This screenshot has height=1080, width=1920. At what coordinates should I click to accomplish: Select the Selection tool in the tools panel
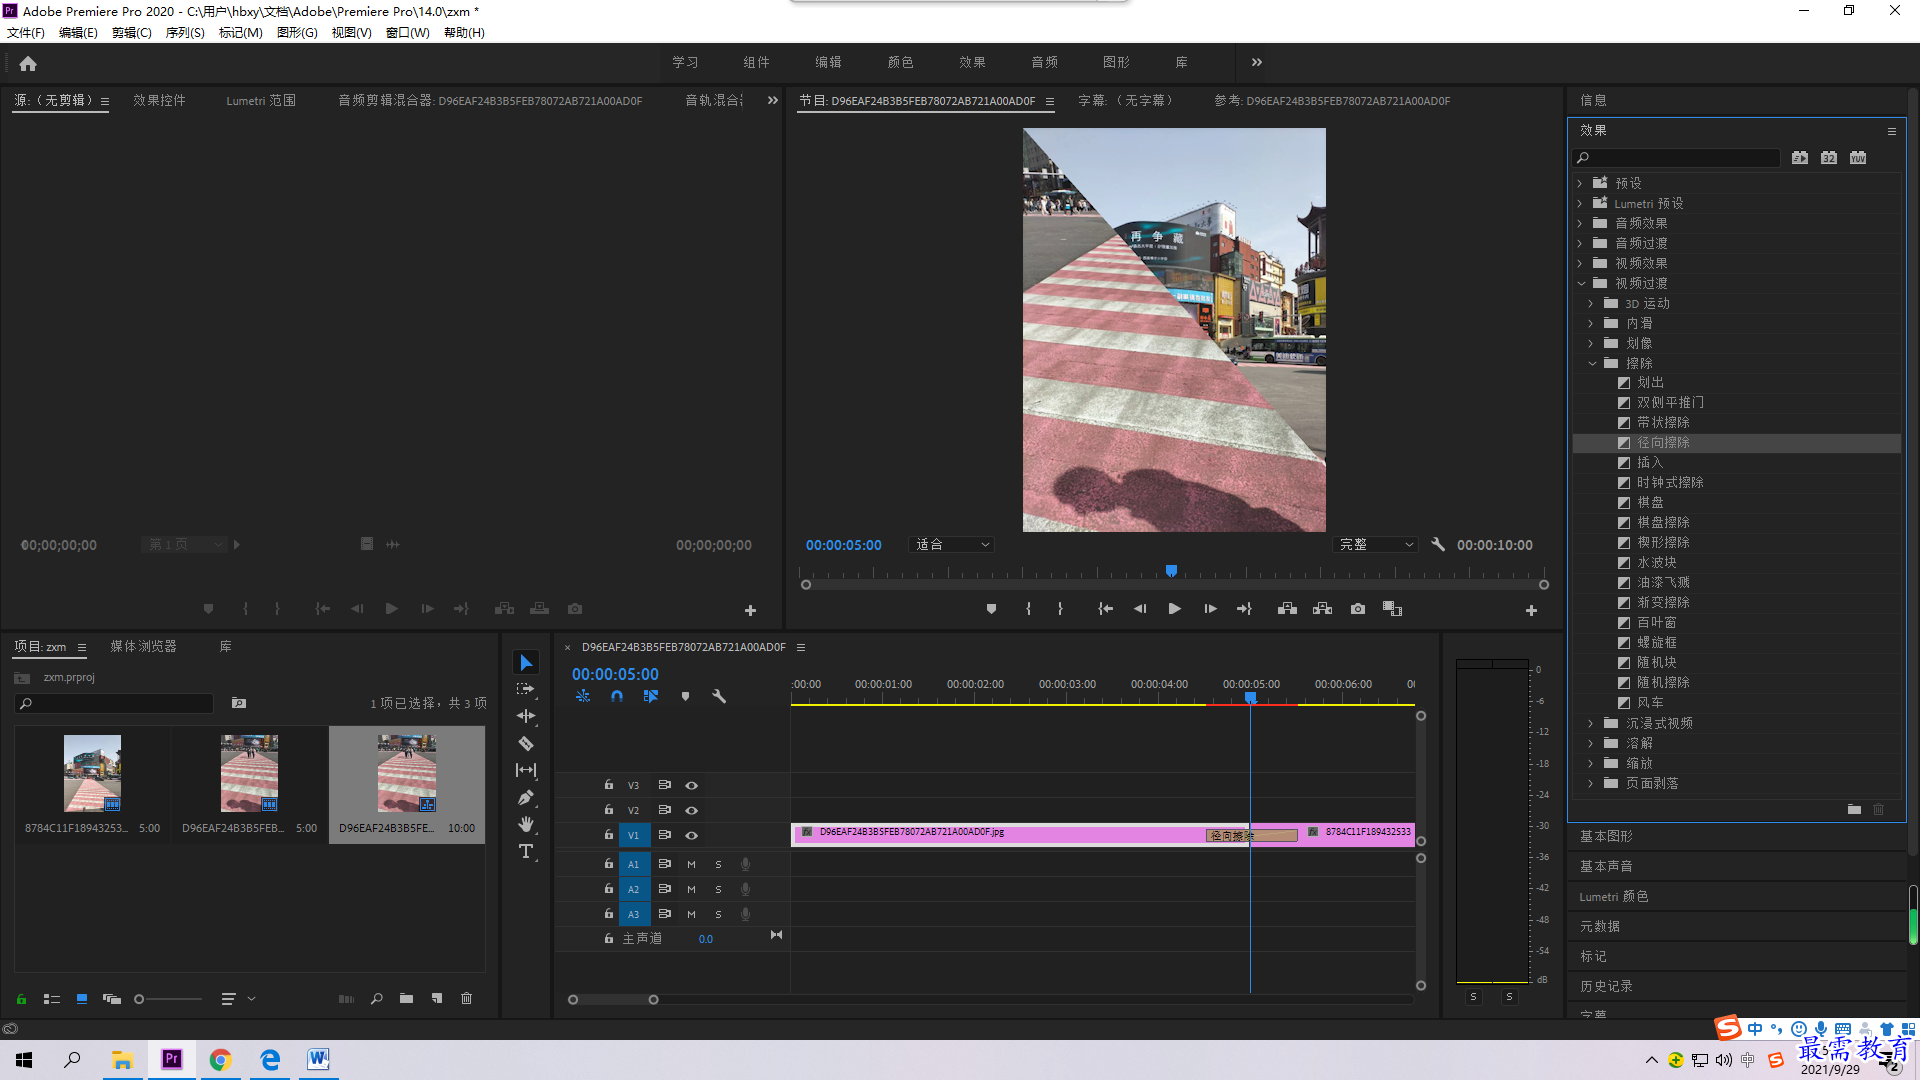[526, 663]
